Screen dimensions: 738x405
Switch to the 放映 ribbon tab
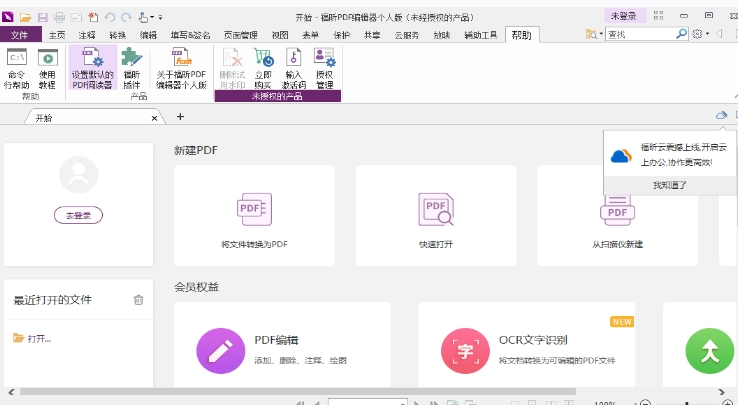pyautogui.click(x=441, y=35)
